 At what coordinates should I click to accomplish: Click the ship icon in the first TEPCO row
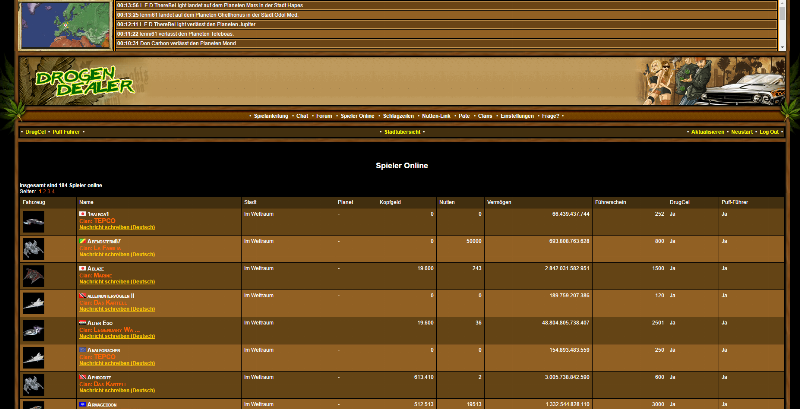point(33,222)
